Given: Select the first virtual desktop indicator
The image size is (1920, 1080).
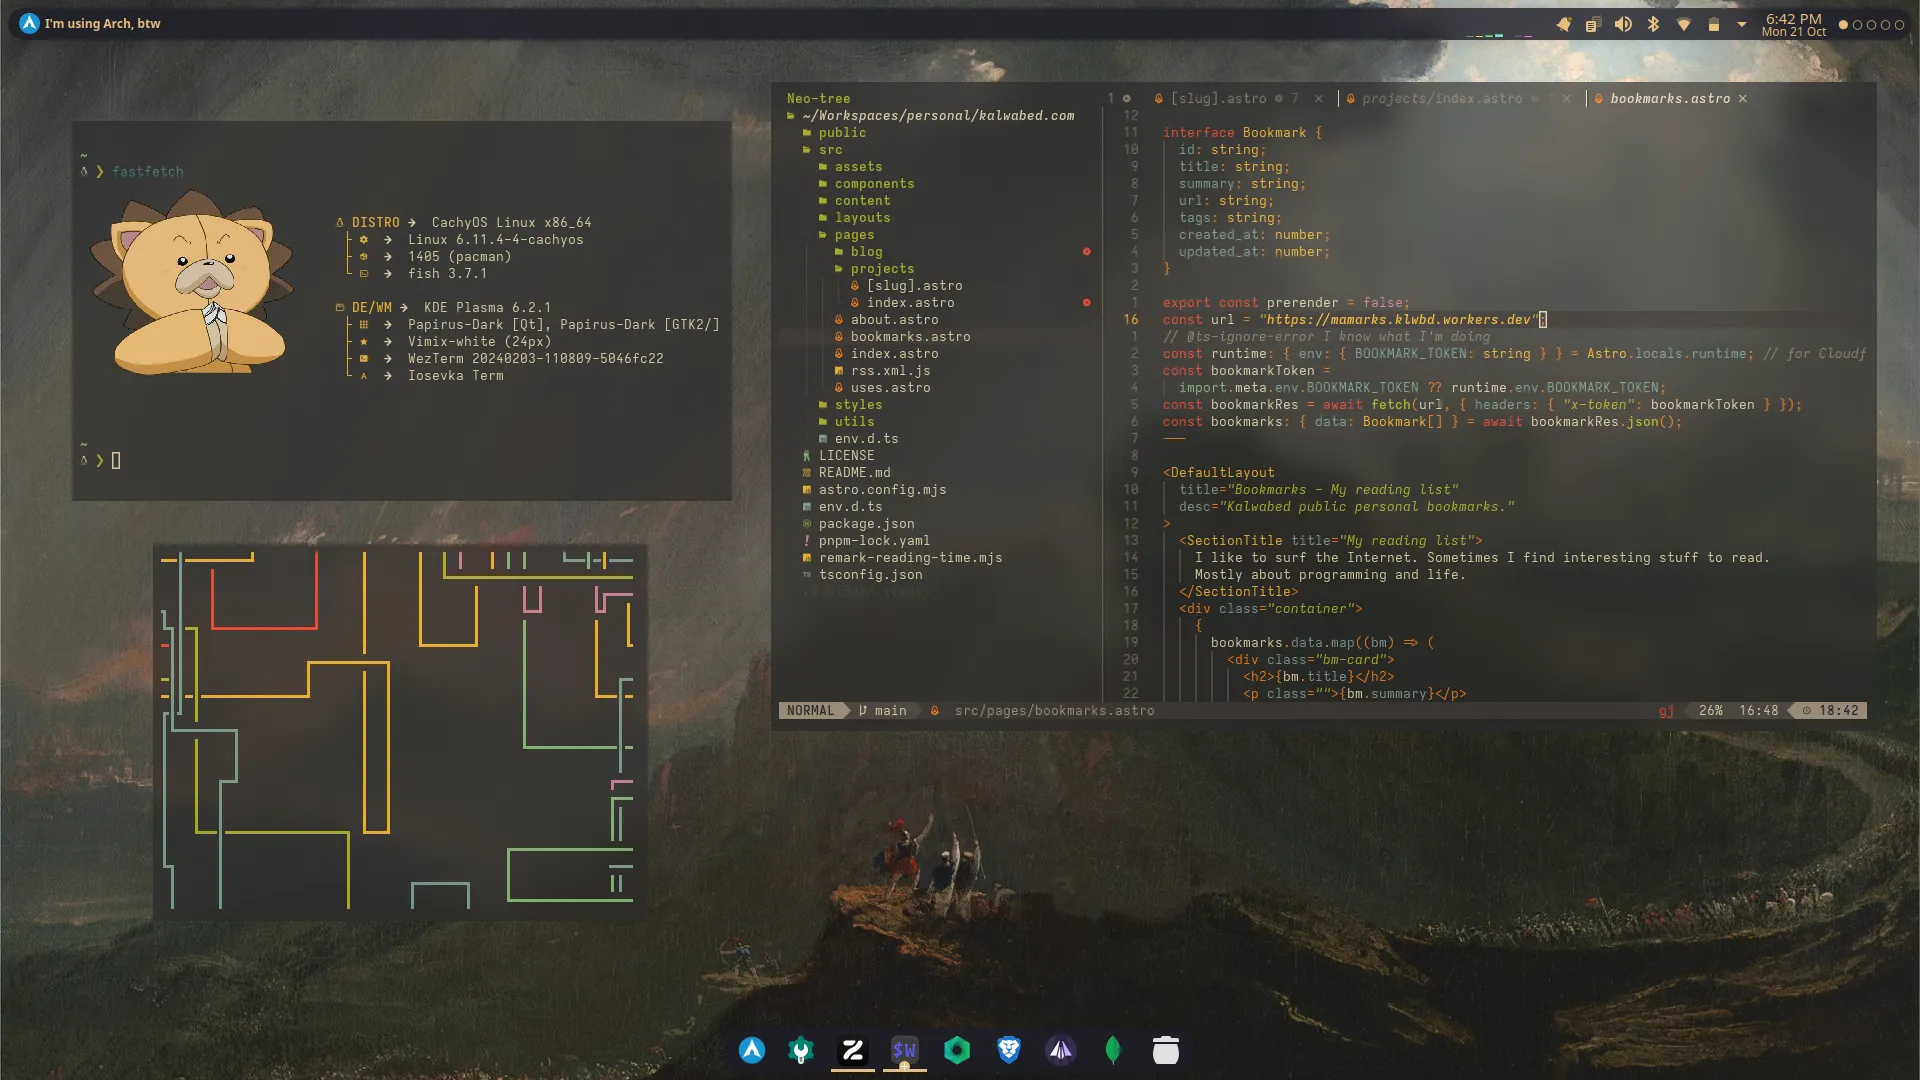Looking at the screenshot, I should click(x=1843, y=25).
